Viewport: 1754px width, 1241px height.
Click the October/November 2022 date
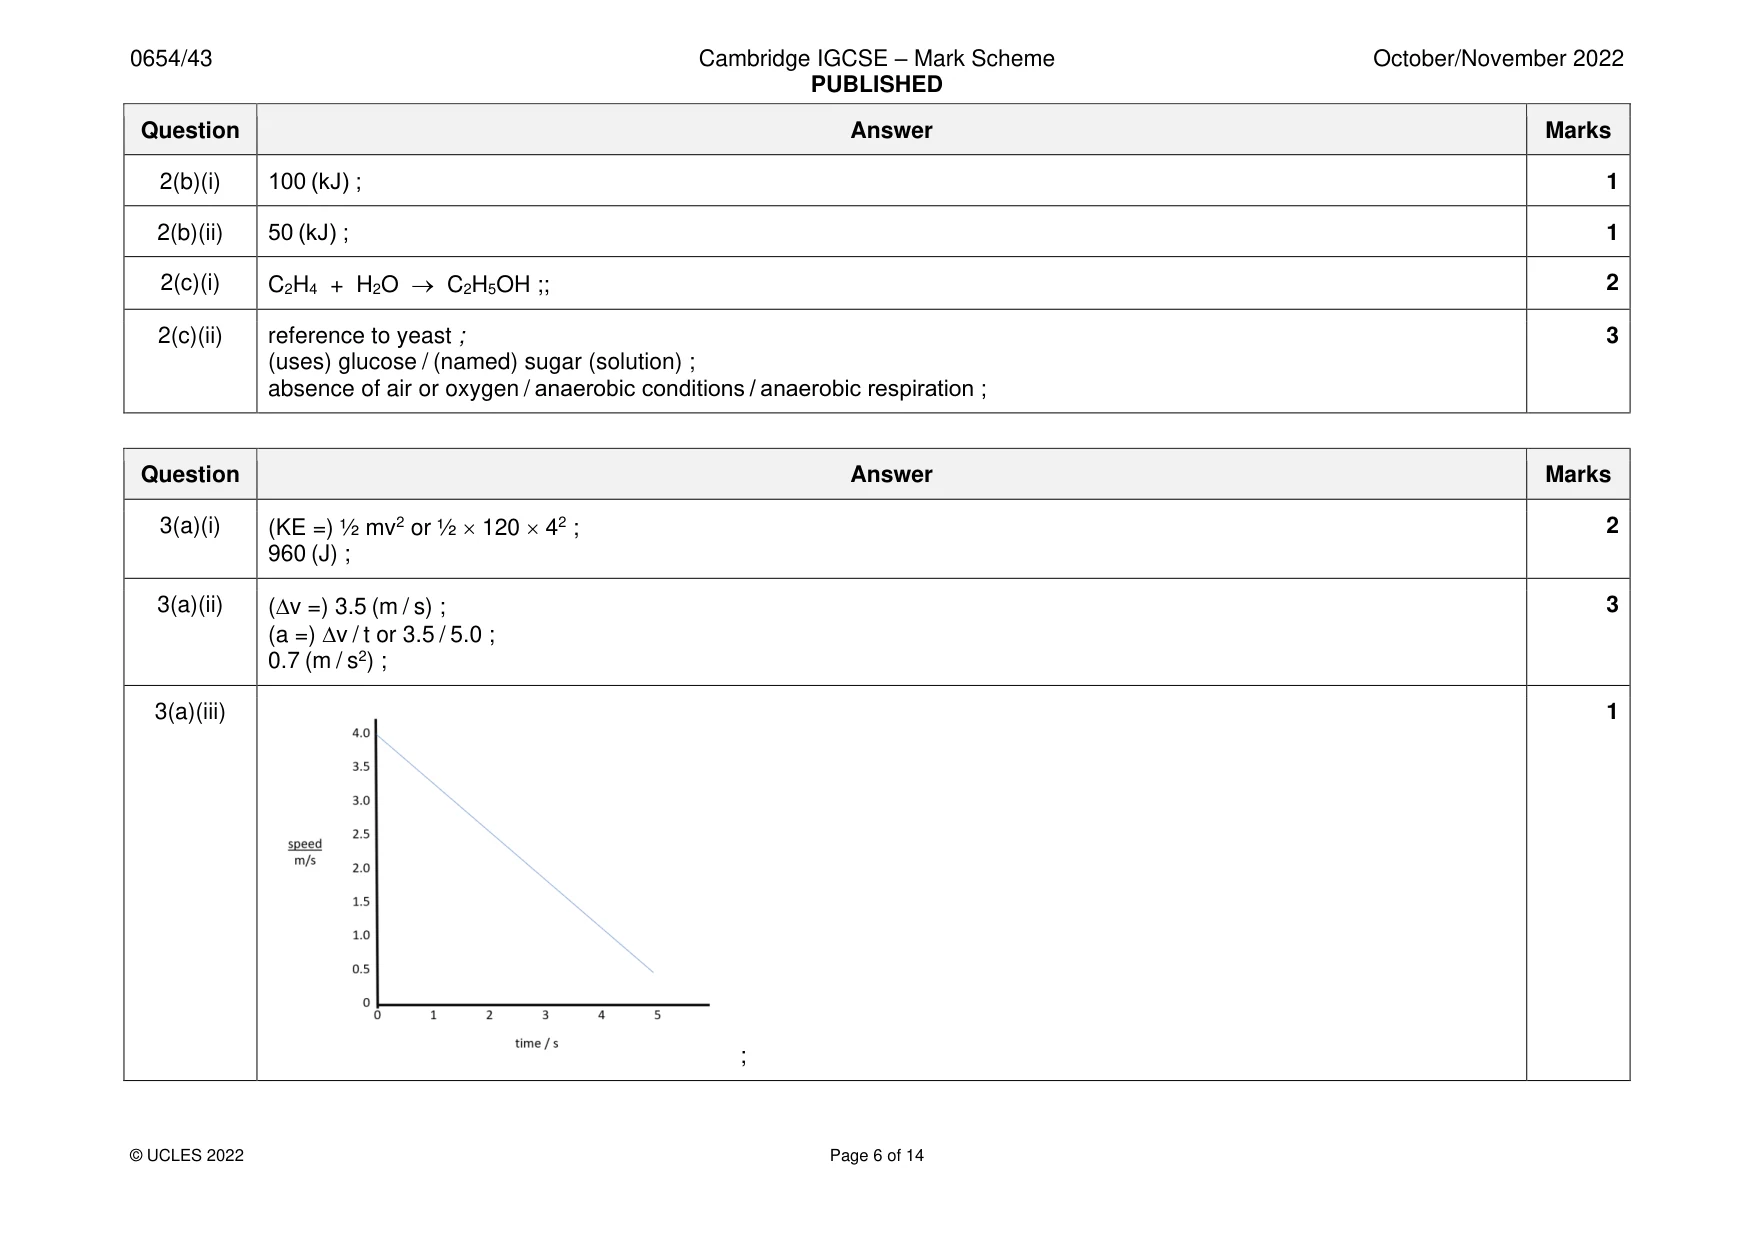1497,59
